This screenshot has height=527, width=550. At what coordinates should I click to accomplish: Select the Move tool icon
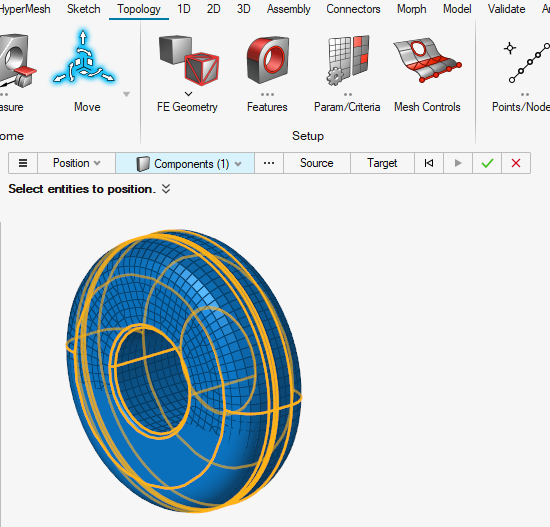83,59
